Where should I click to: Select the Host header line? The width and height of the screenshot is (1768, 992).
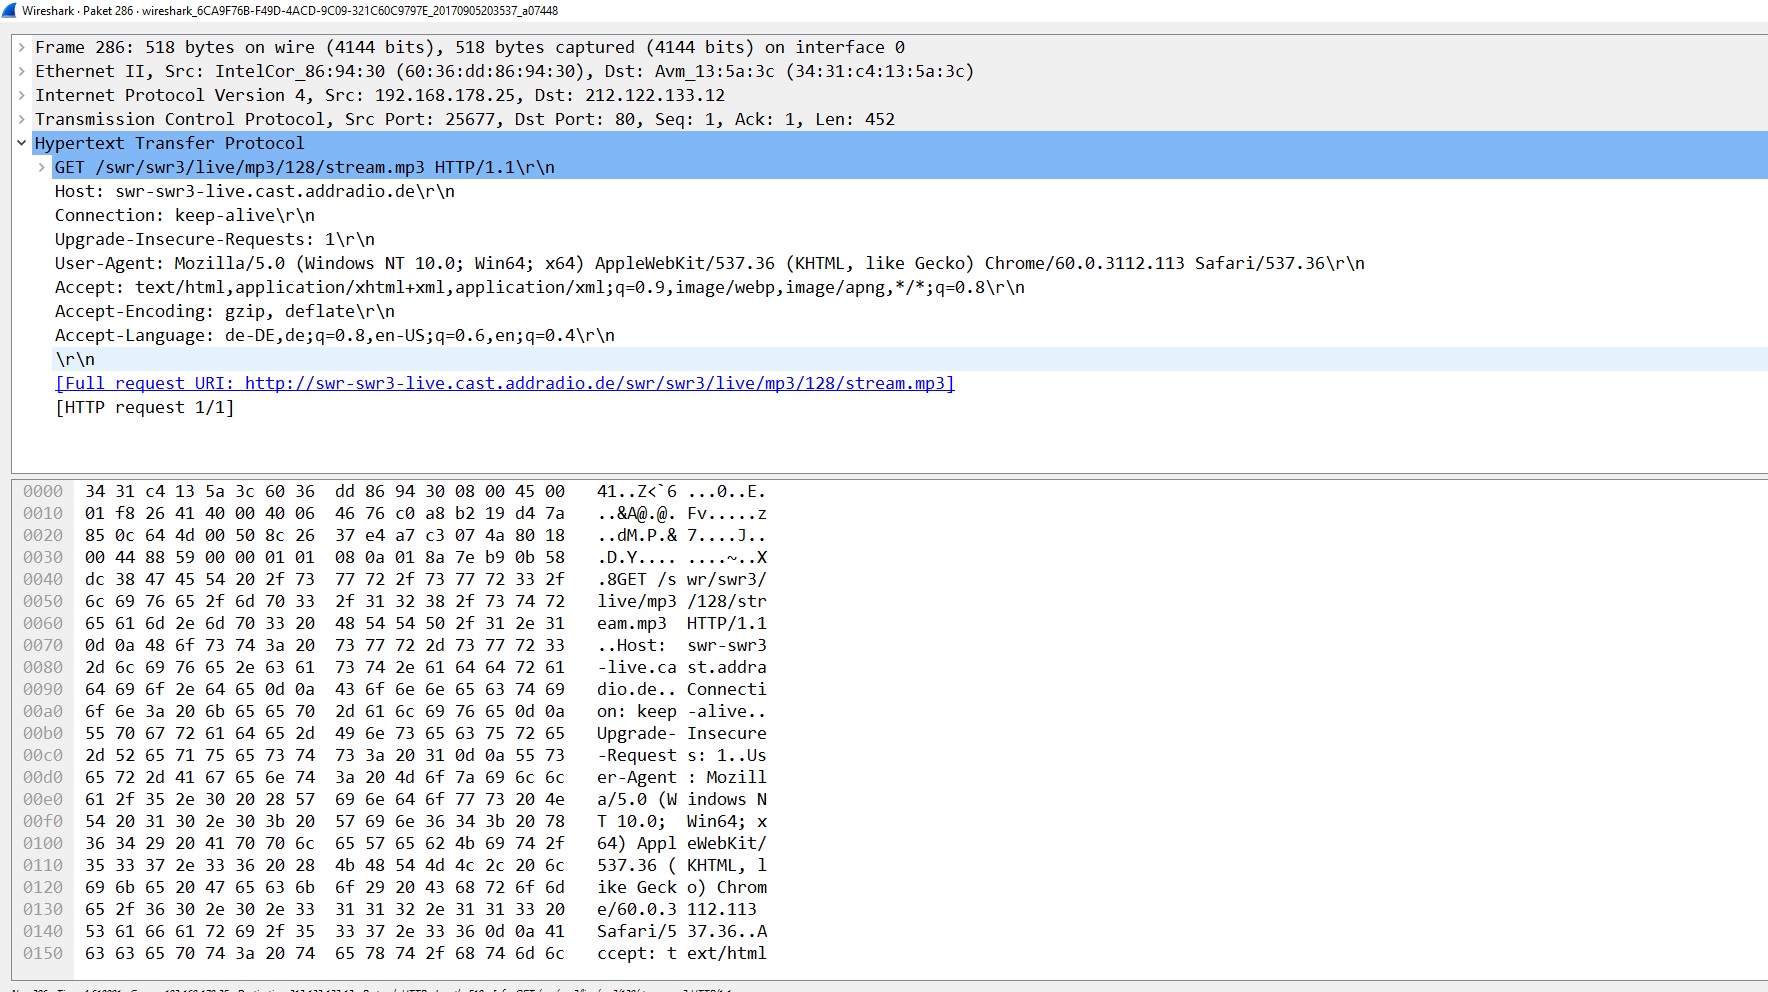254,191
